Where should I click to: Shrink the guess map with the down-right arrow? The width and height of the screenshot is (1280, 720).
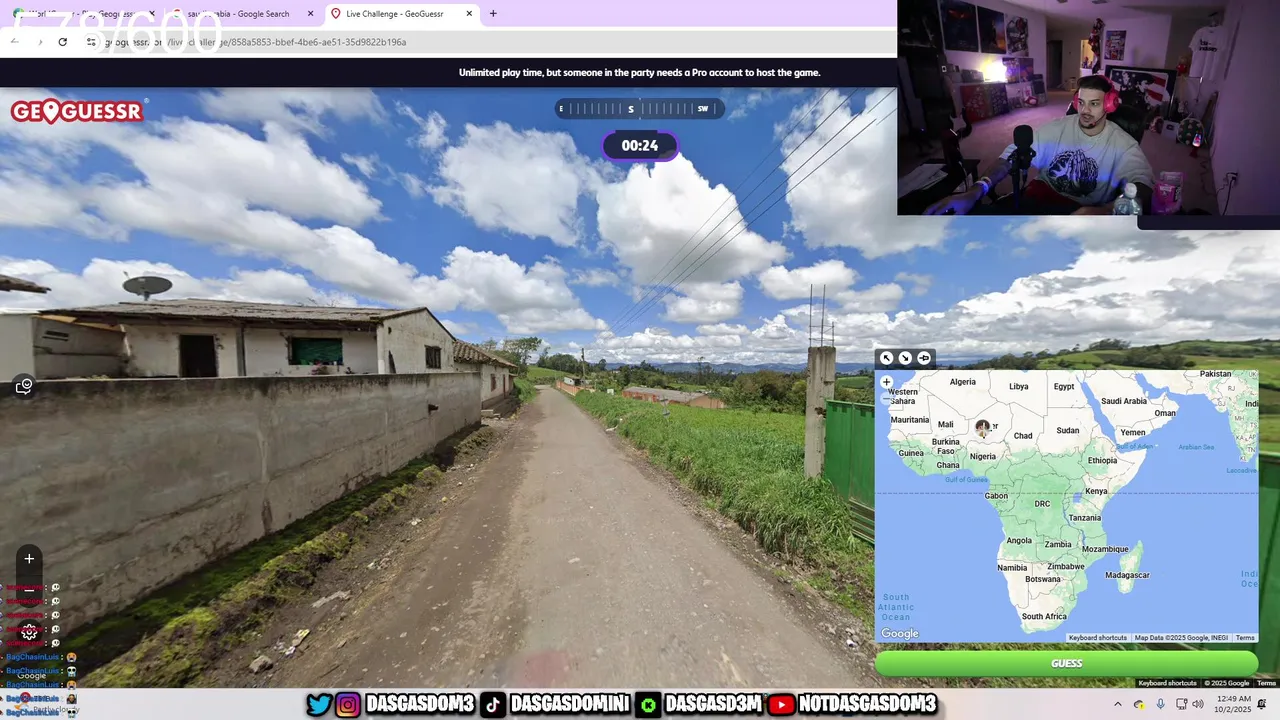[905, 358]
